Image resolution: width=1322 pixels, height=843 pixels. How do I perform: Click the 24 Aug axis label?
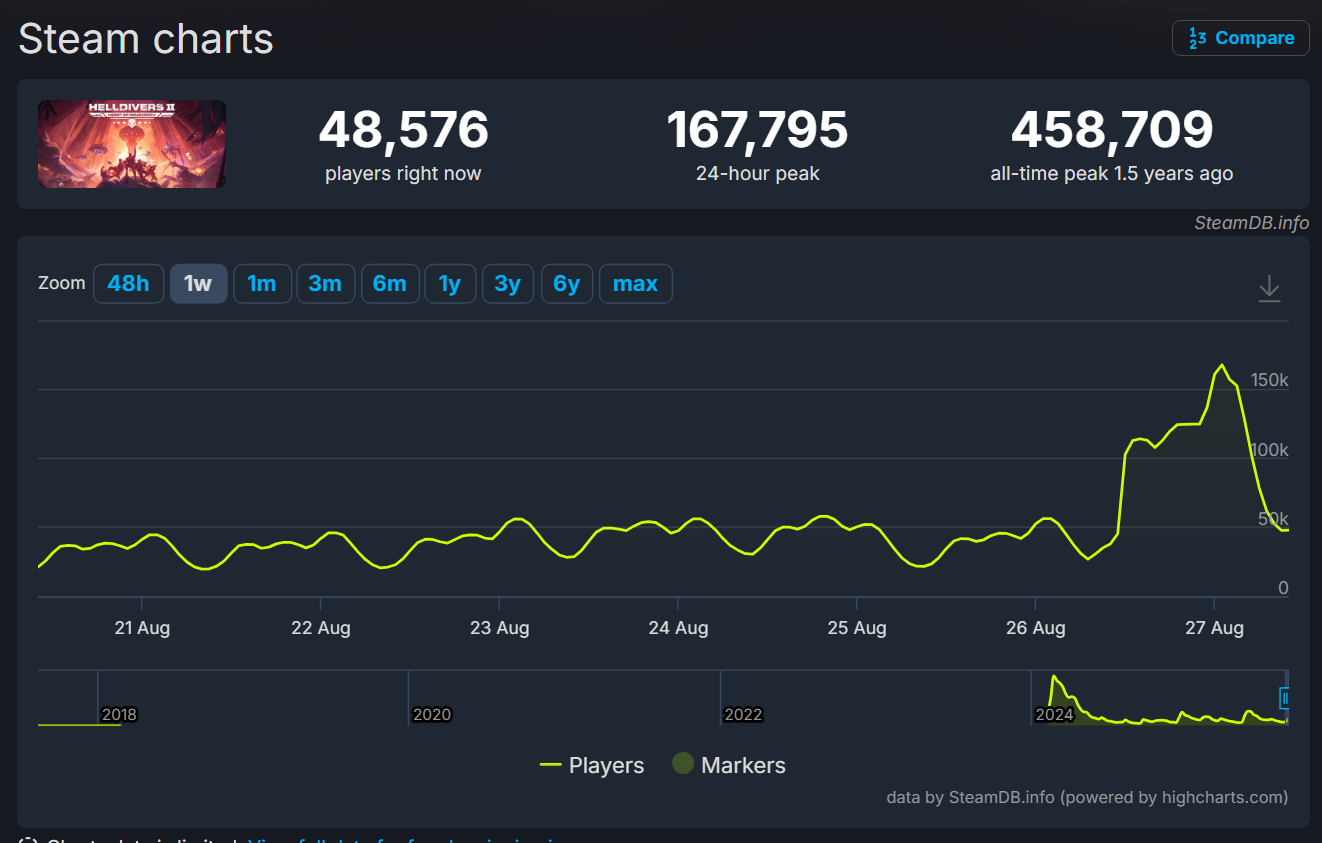point(678,628)
